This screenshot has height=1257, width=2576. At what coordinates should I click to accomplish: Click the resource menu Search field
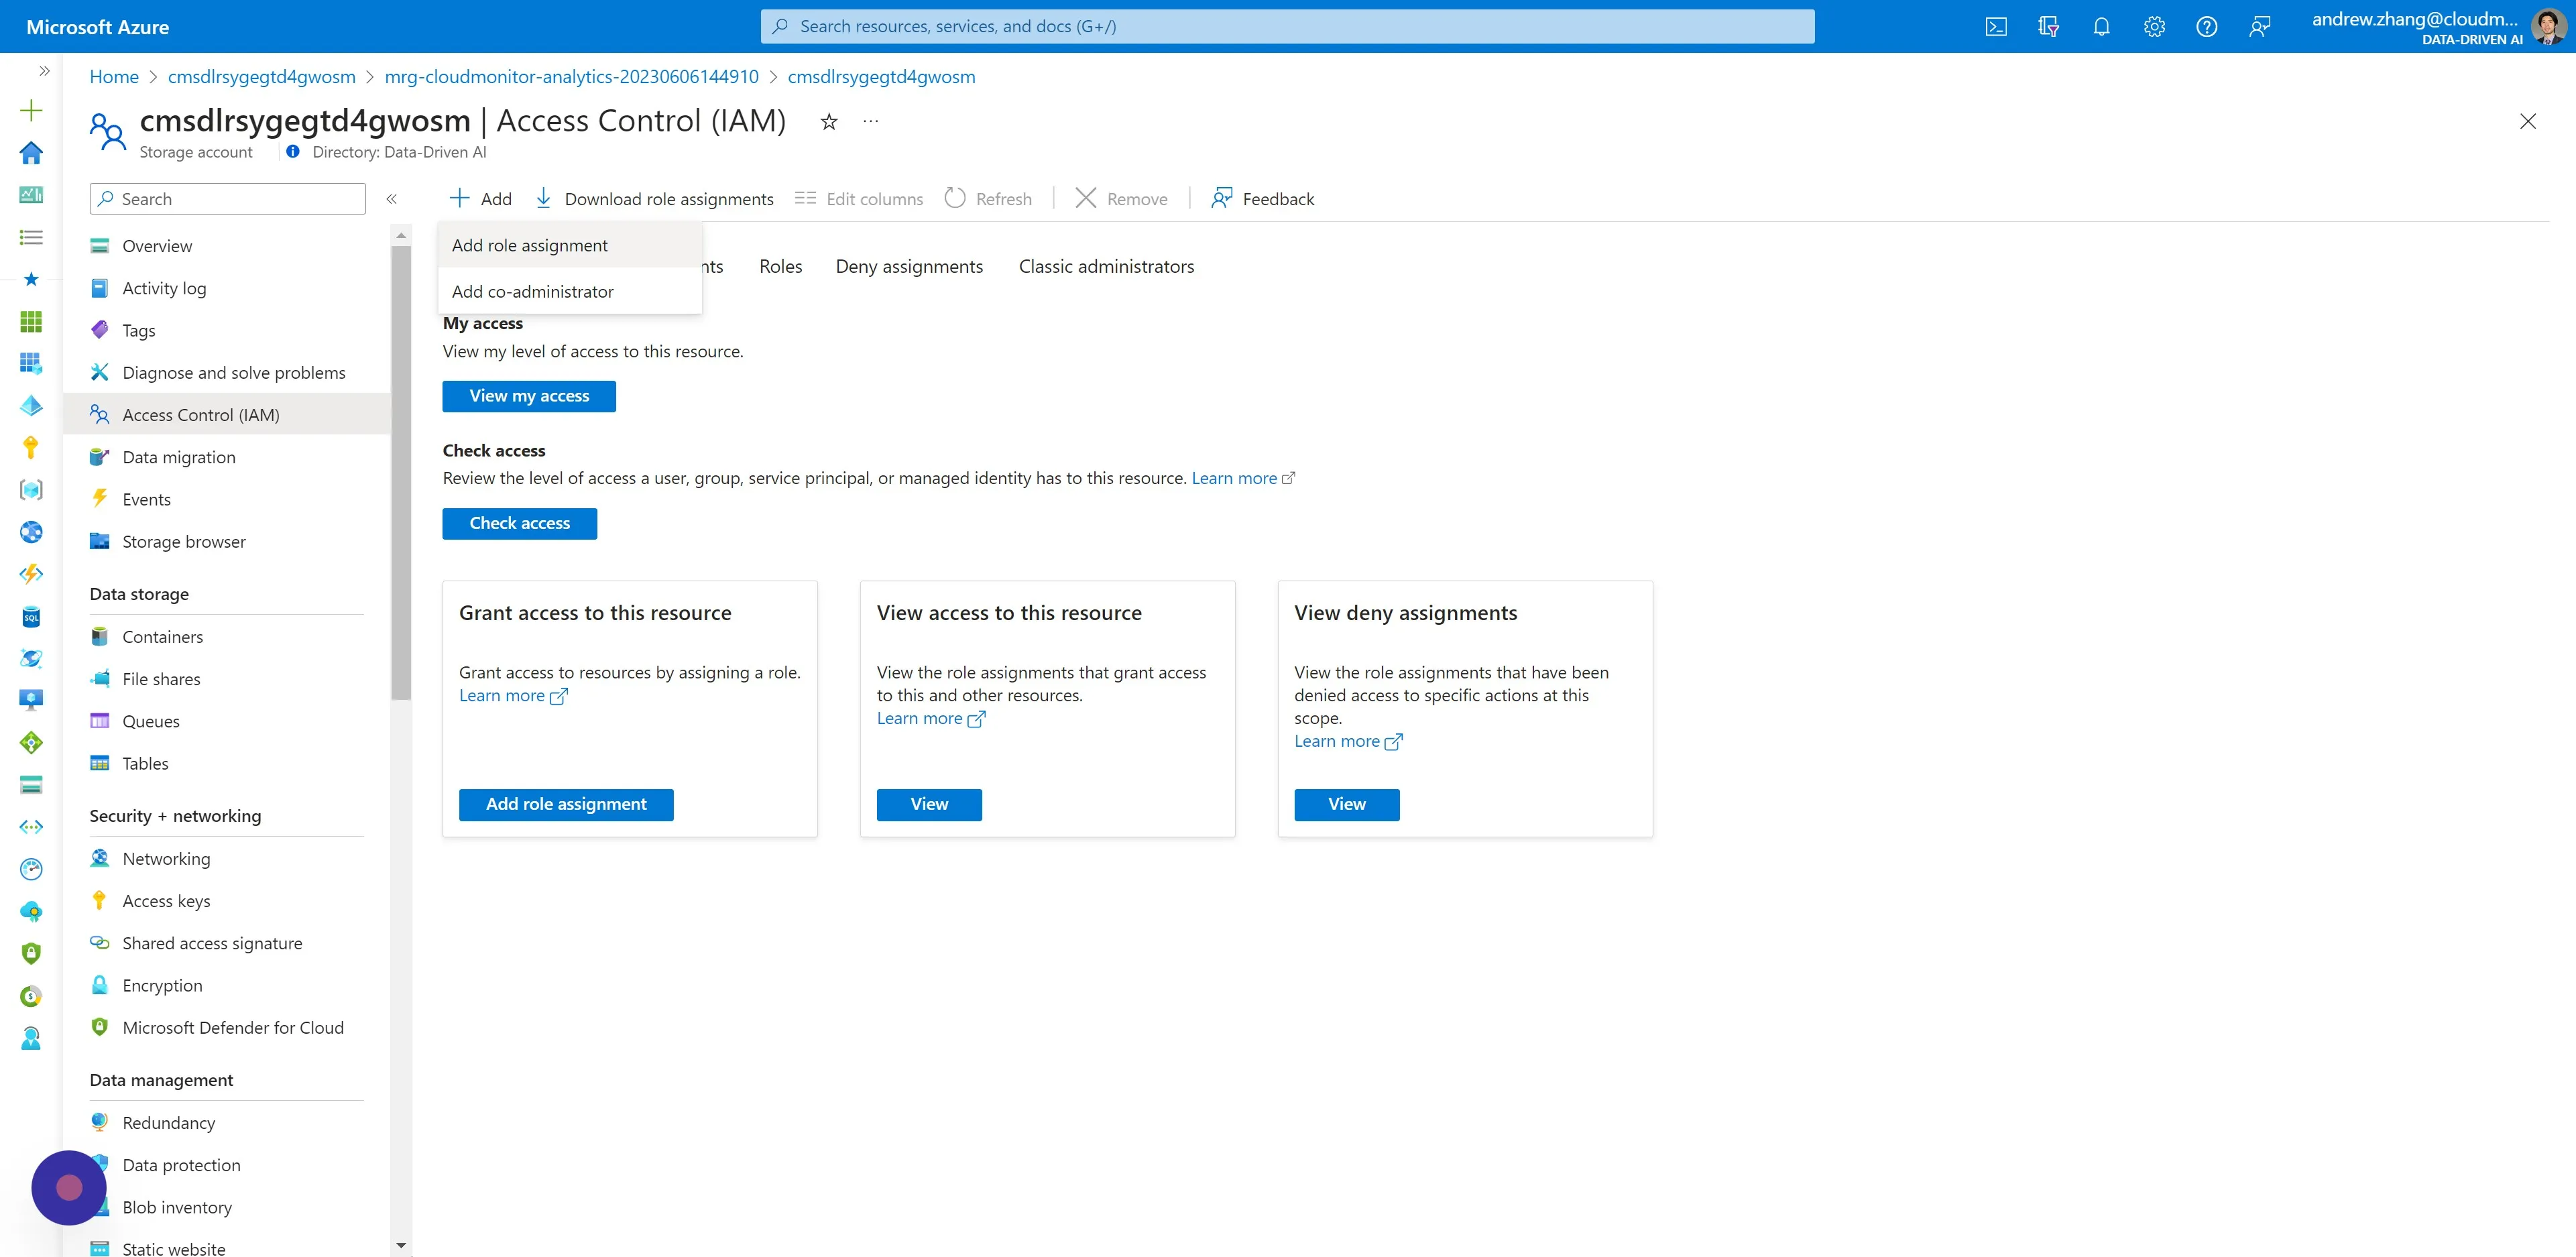(x=228, y=199)
